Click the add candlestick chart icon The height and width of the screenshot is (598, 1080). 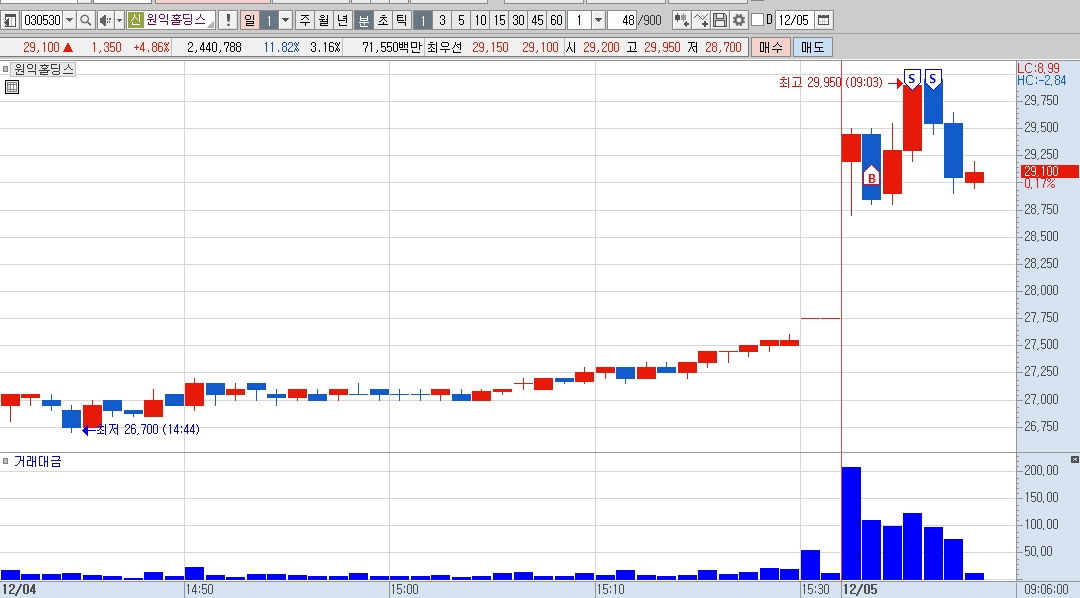pos(681,20)
